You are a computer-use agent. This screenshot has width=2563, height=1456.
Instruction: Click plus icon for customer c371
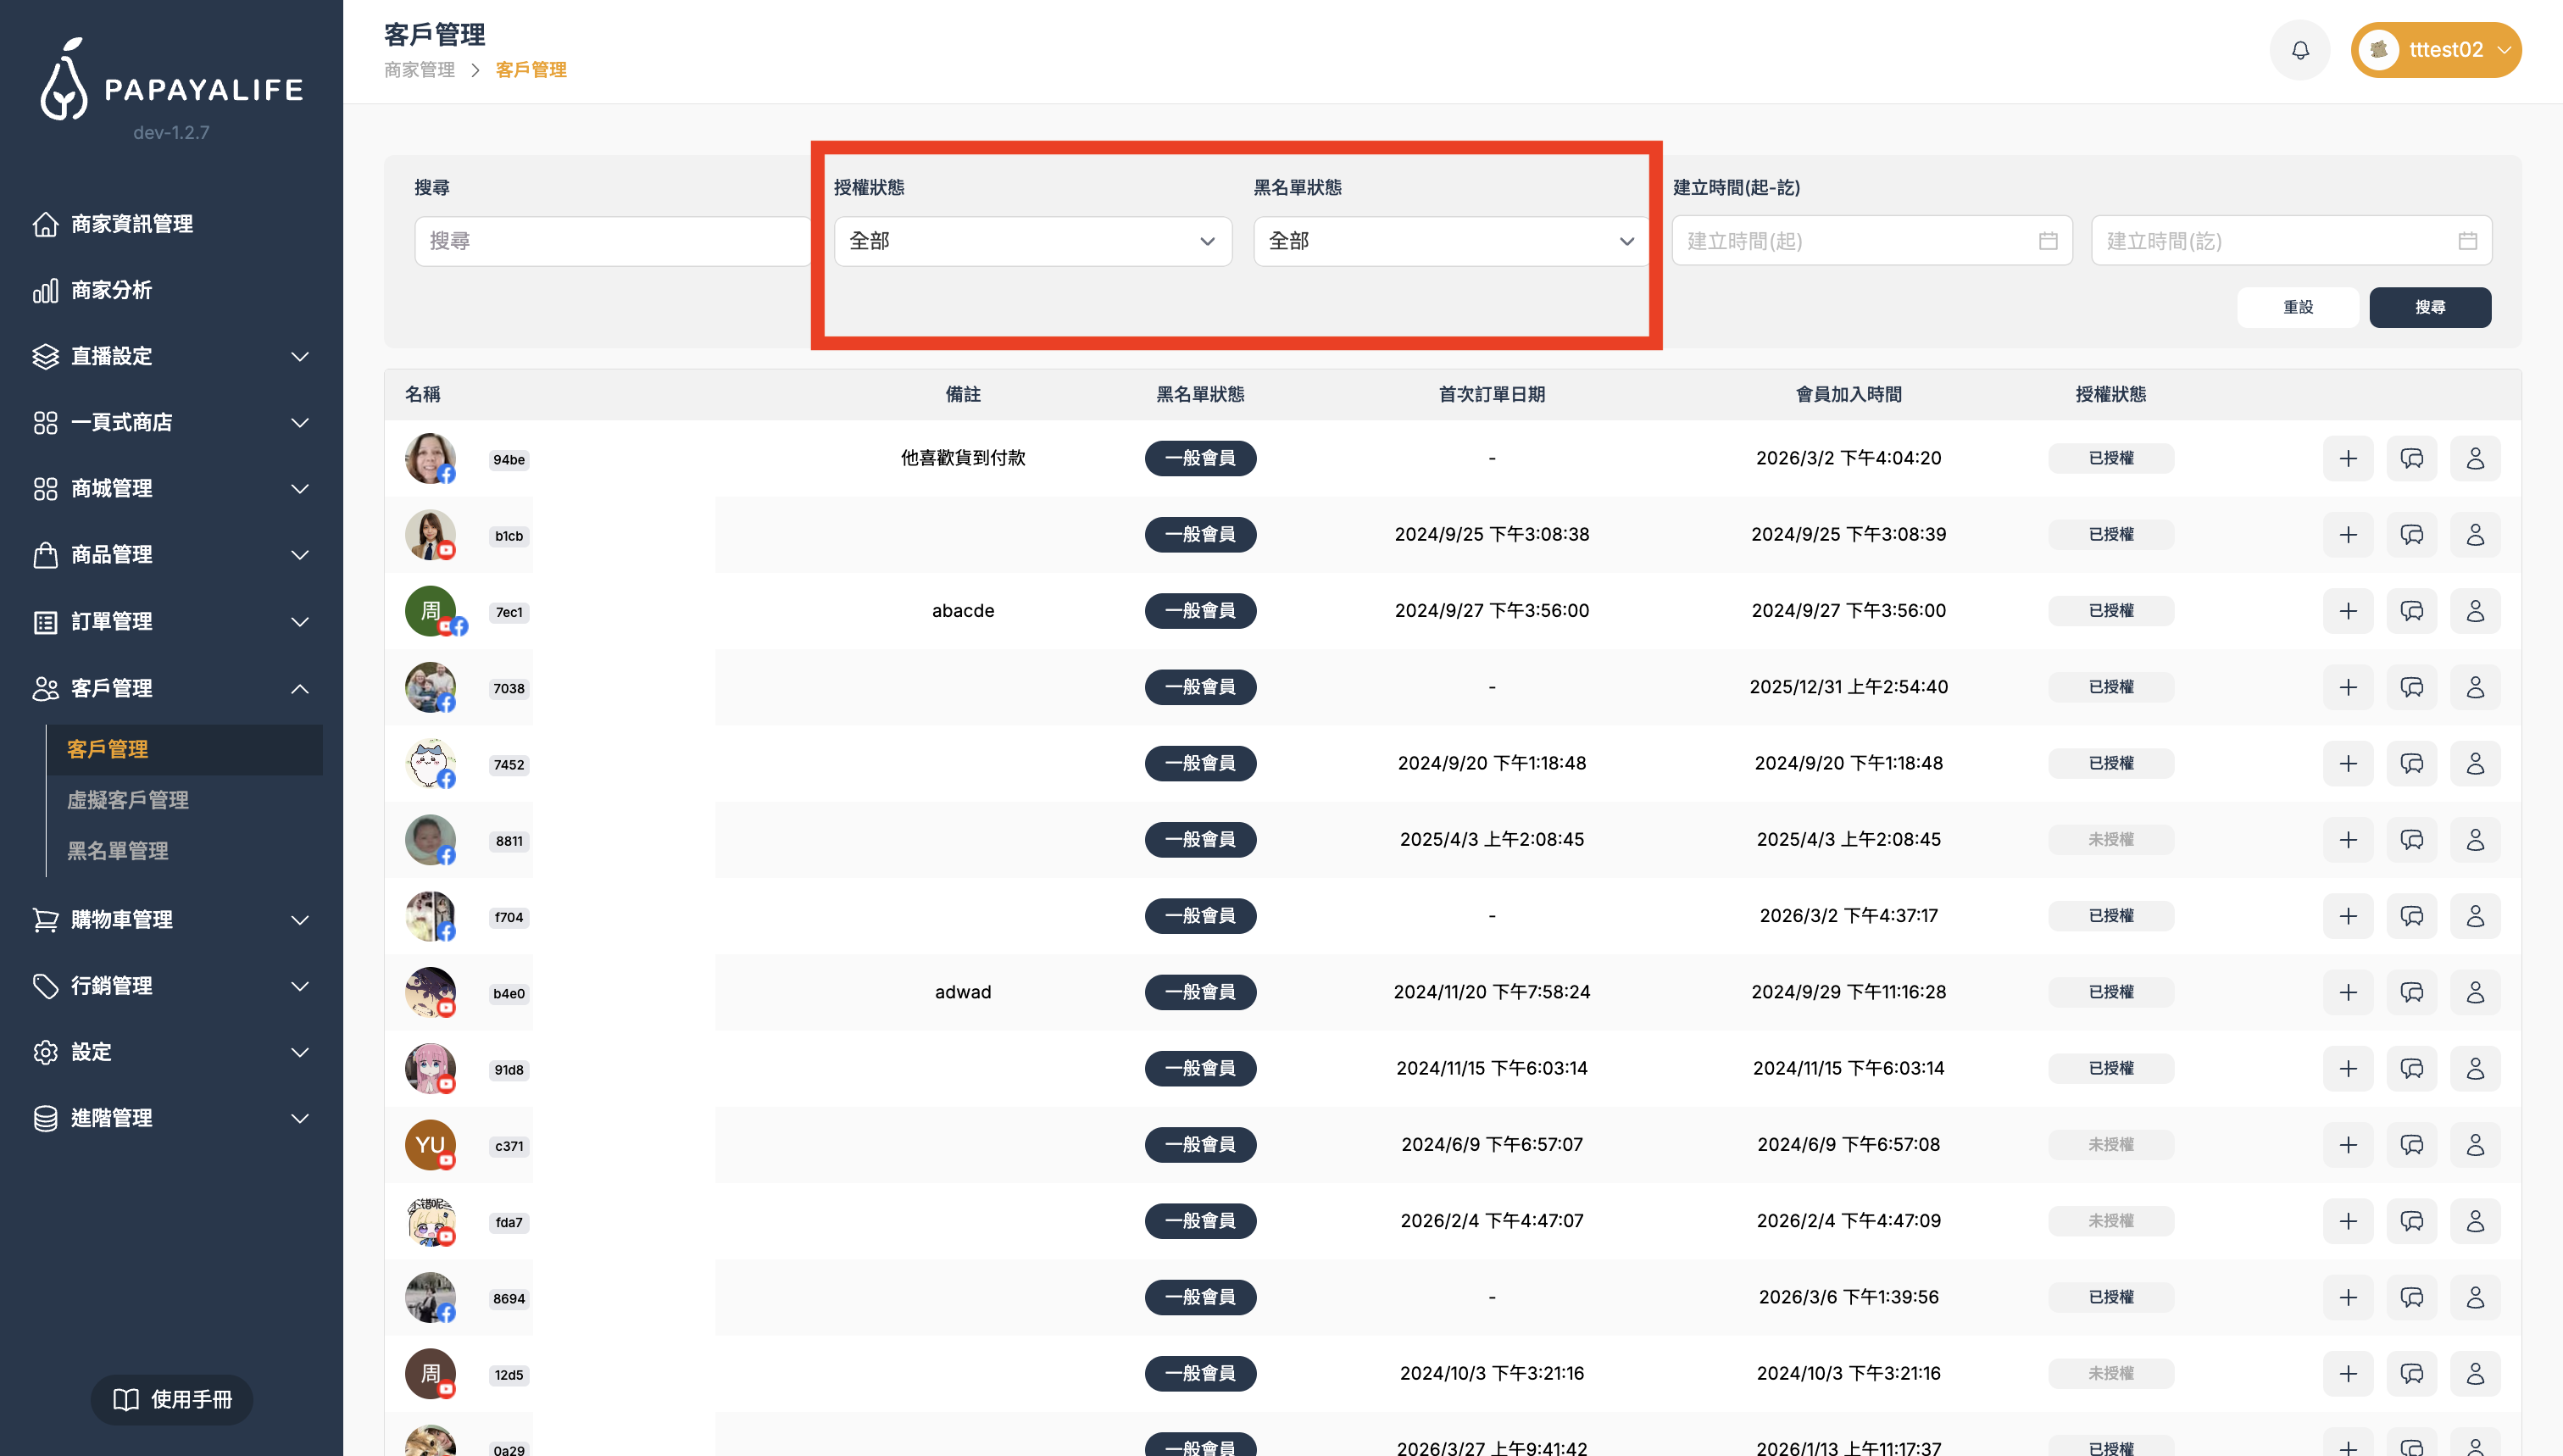pos(2348,1145)
